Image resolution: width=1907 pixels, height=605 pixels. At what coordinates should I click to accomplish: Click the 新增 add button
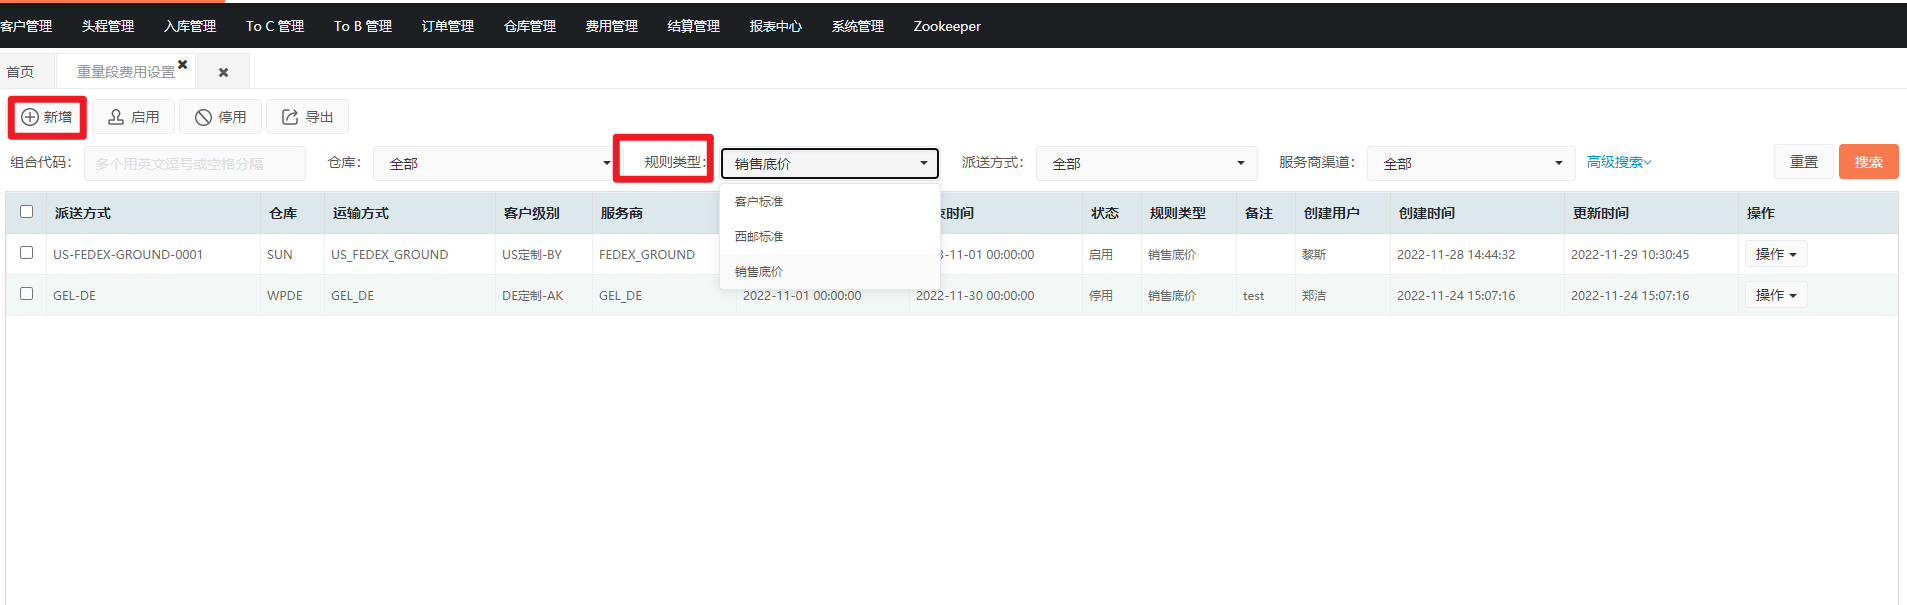pyautogui.click(x=47, y=117)
